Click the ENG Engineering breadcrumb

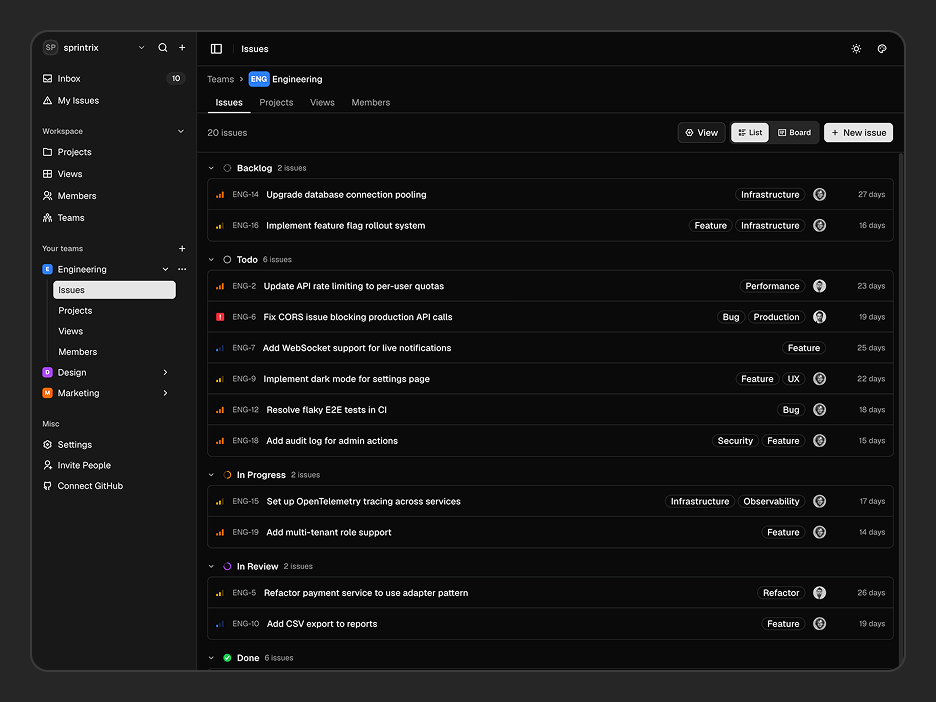(286, 79)
